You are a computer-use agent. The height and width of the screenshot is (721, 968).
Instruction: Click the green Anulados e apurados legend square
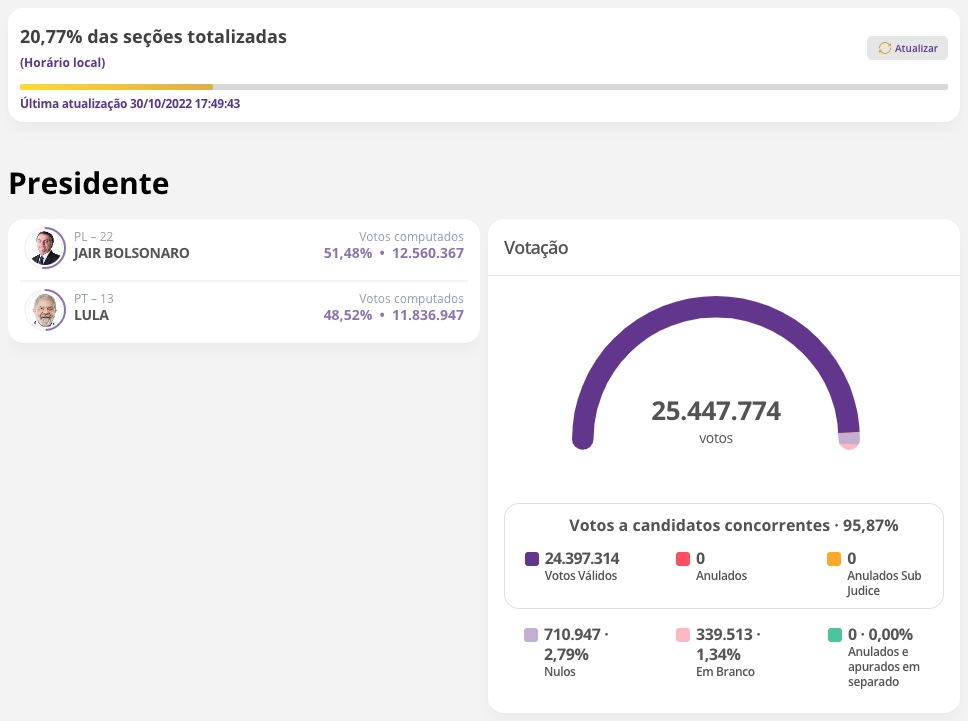(834, 634)
